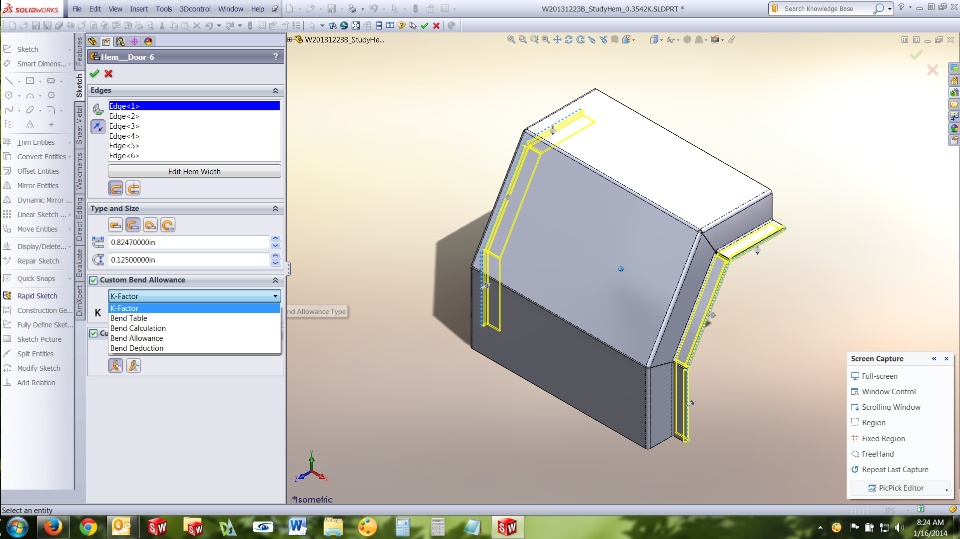
Task: Click the hem length input field
Action: pyautogui.click(x=189, y=243)
